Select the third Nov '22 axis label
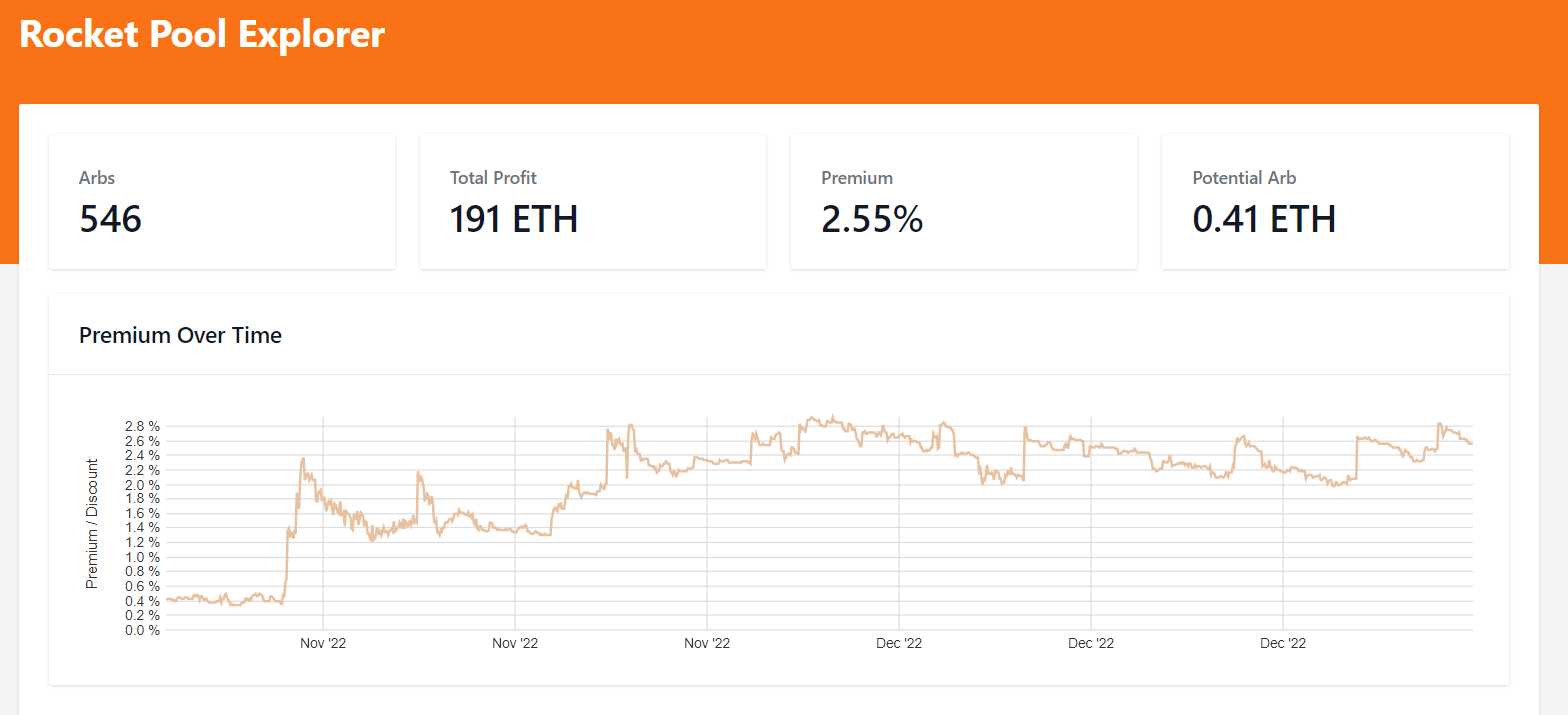The image size is (1568, 715). [706, 643]
